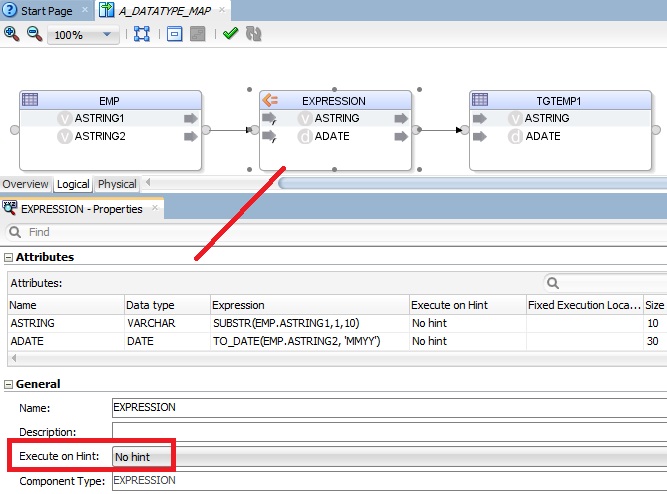
Task: Click the TGTEMP1 datastore table icon
Action: tap(480, 100)
